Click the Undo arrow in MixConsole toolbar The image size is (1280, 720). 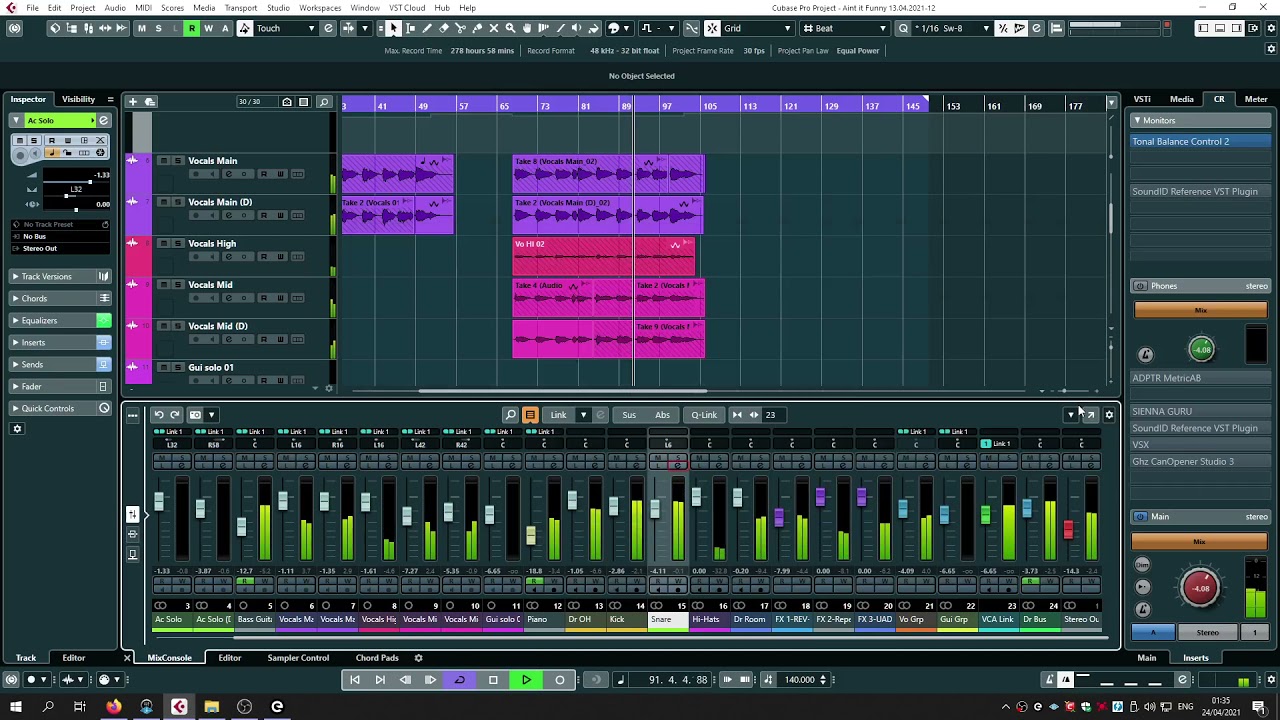pyautogui.click(x=158, y=414)
